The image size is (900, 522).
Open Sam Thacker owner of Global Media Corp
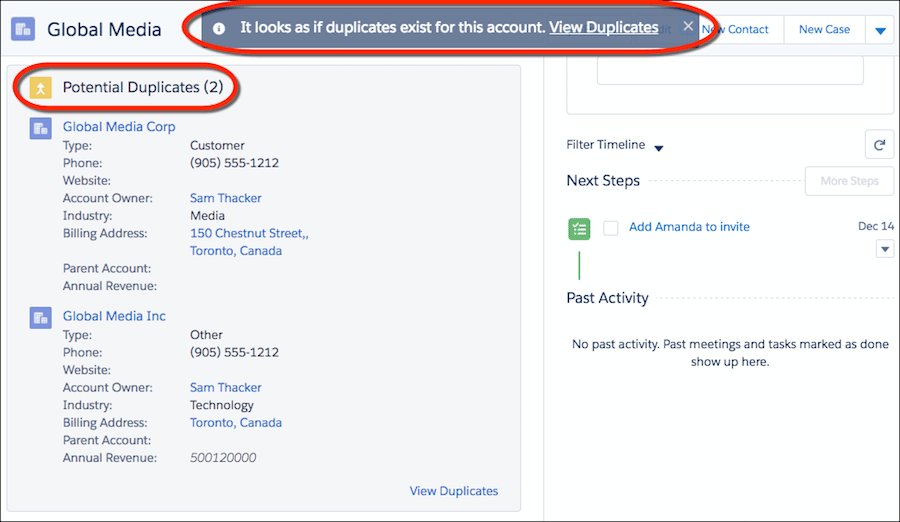226,198
